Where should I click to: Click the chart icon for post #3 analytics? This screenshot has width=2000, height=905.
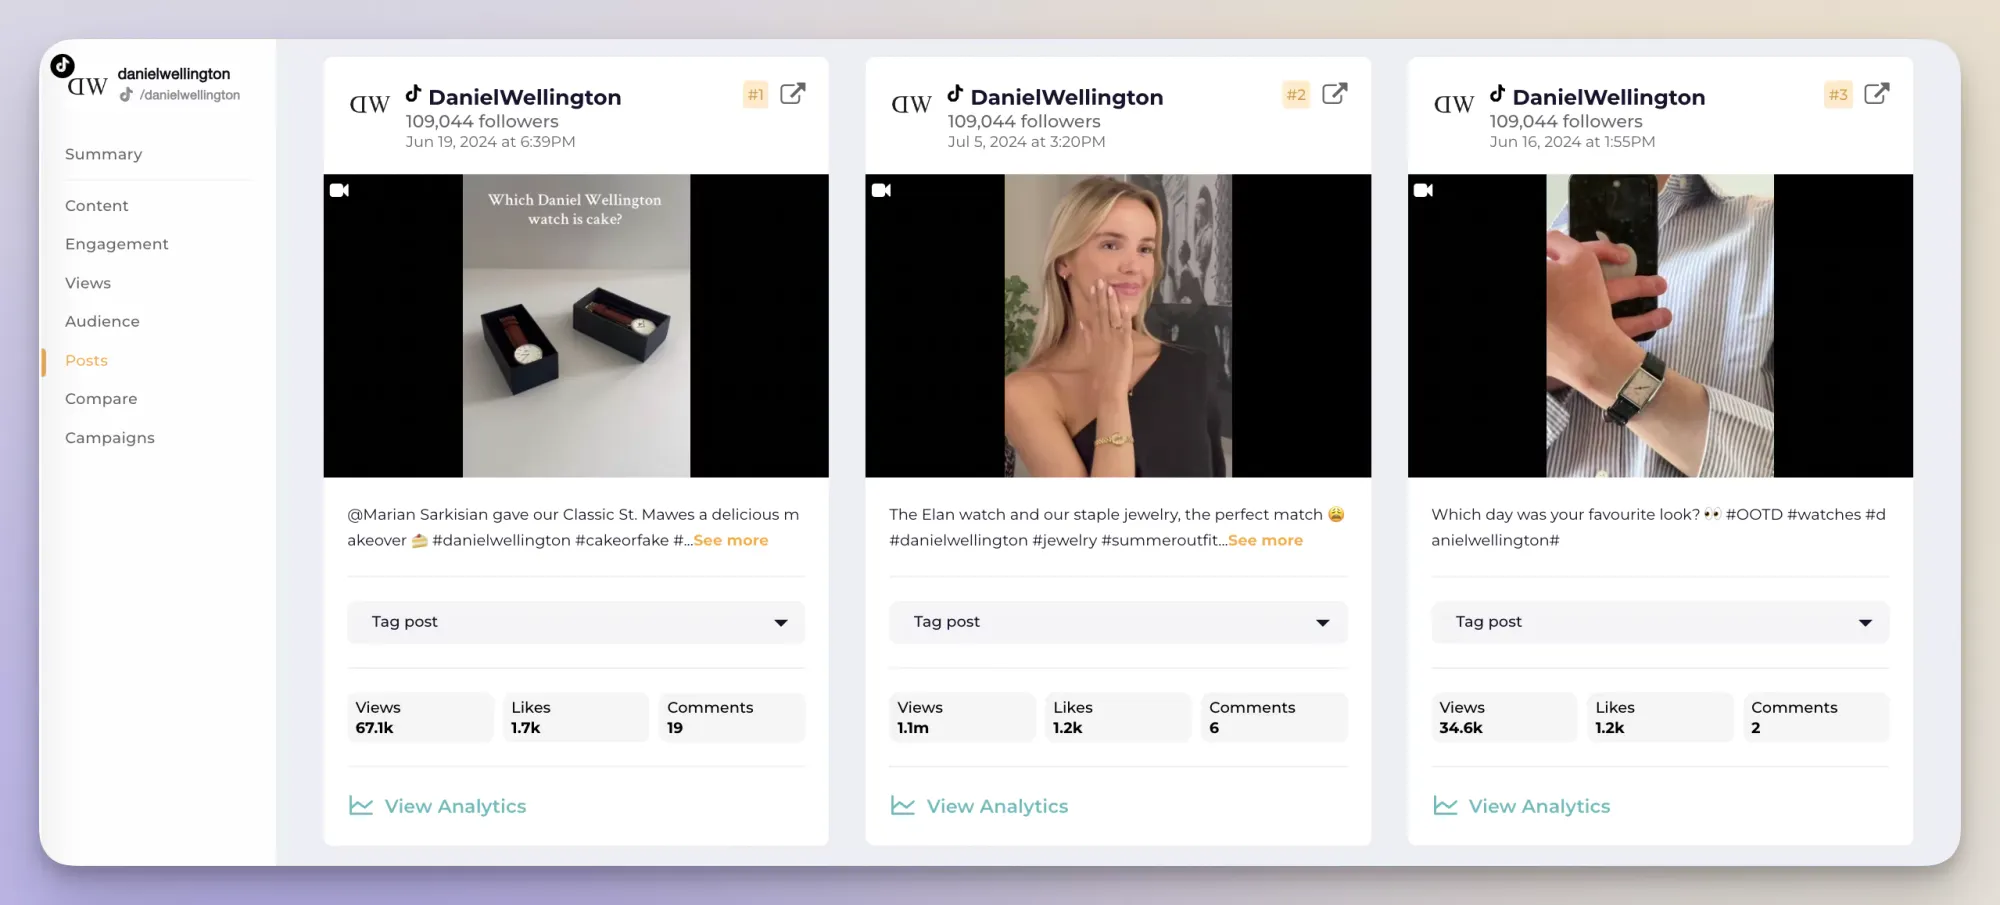[x=1445, y=805]
